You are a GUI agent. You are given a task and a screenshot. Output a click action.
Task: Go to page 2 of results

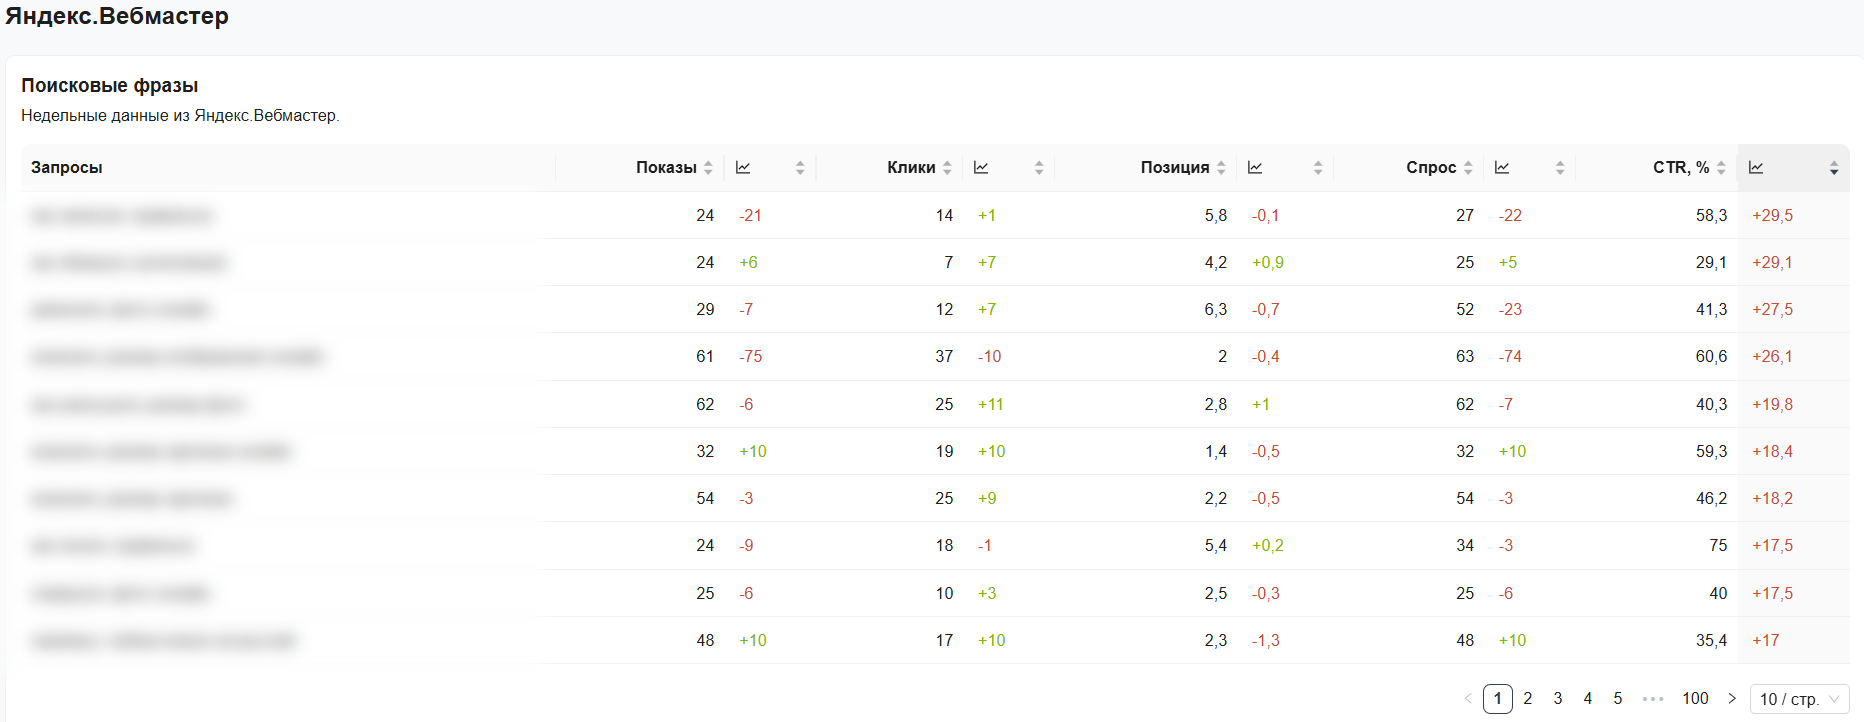pos(1528,699)
